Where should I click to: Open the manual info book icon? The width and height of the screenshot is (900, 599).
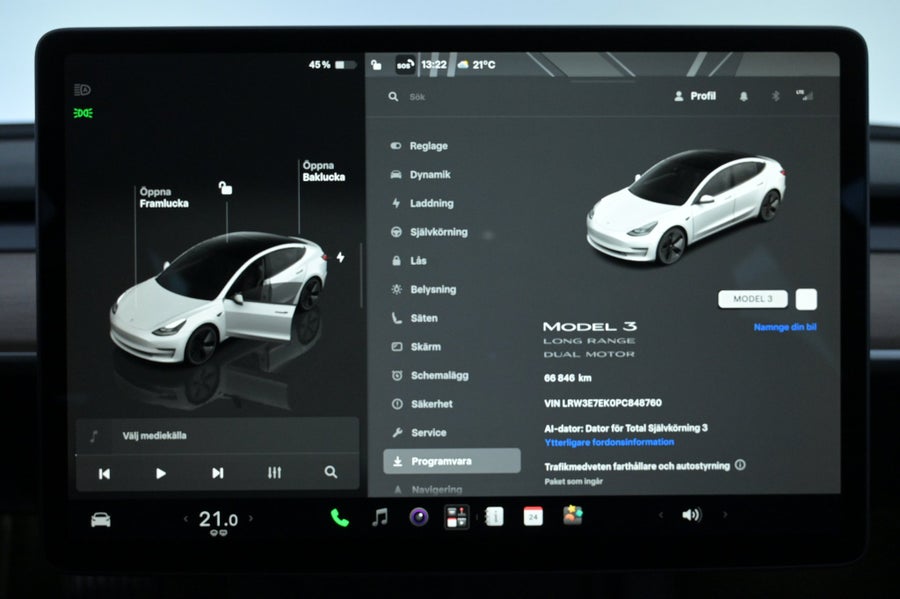tap(494, 517)
